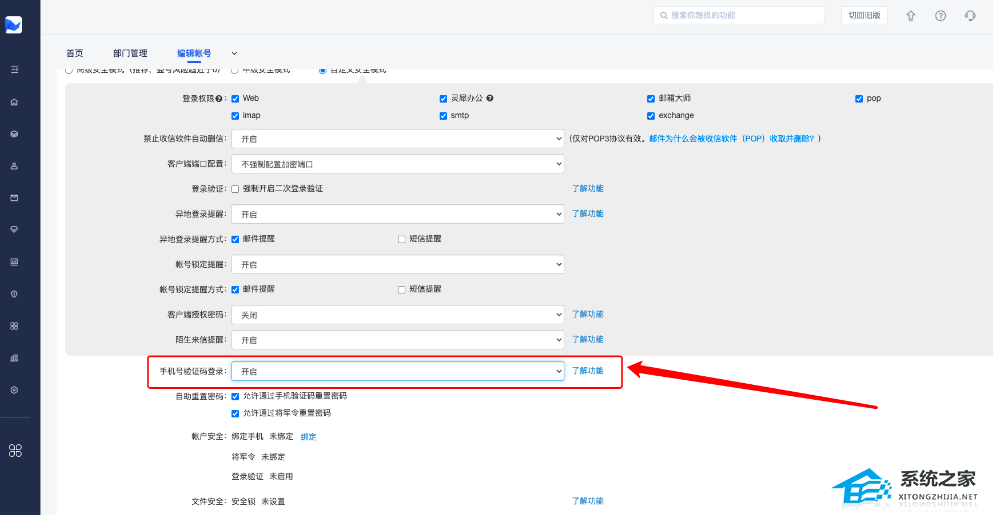Open the envelope mail icon in sidebar
Screen dimensions: 993x515
click(14, 198)
